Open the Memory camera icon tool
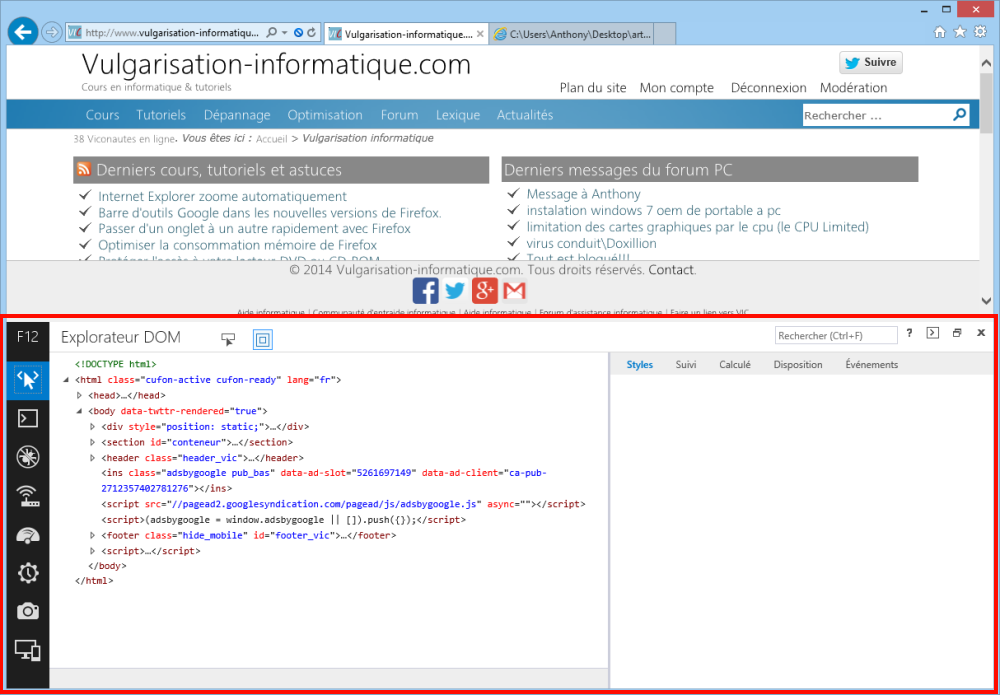The width and height of the screenshot is (1000, 695). 27,612
